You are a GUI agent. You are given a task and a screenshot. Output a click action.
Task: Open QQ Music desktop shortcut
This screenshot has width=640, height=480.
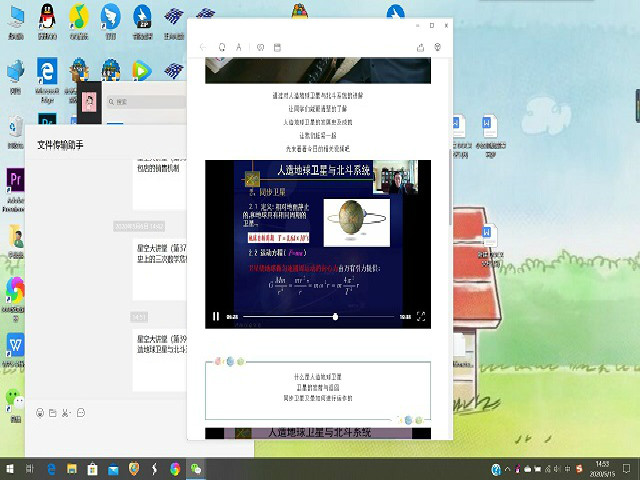[x=79, y=22]
